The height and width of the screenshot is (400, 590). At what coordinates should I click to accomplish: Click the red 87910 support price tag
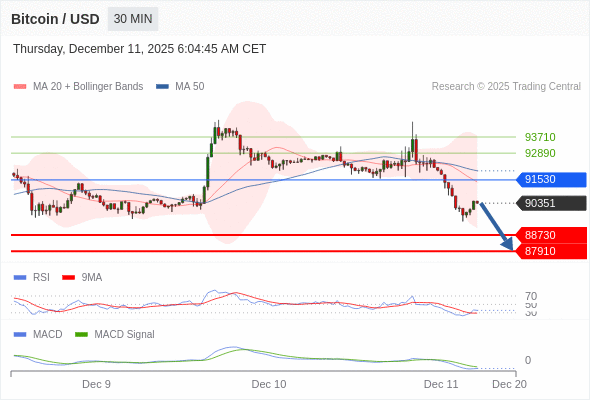click(x=551, y=251)
